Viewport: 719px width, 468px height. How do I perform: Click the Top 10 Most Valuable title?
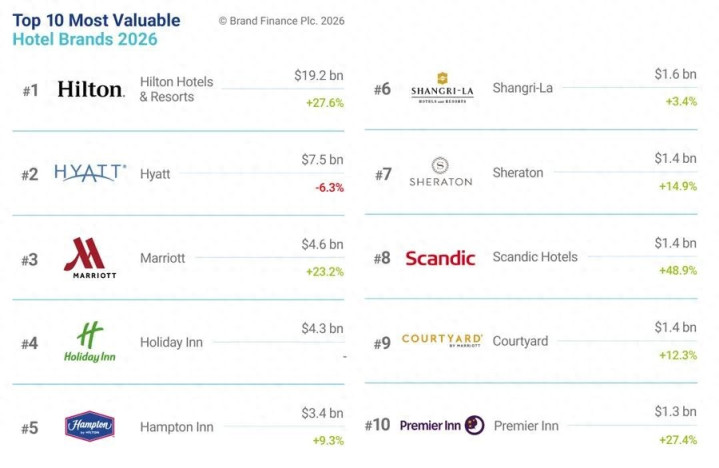click(96, 20)
